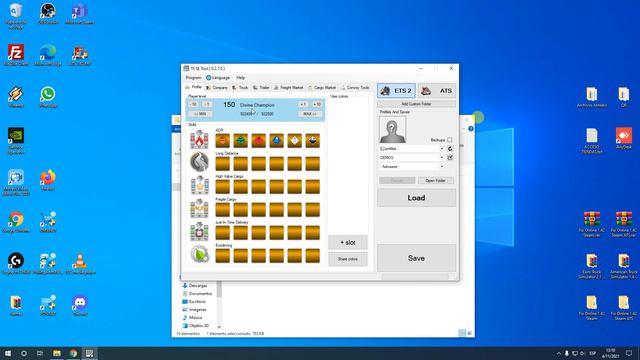Toggle last Ecodriving skill level box
640x360 pixels.
click(x=313, y=256)
